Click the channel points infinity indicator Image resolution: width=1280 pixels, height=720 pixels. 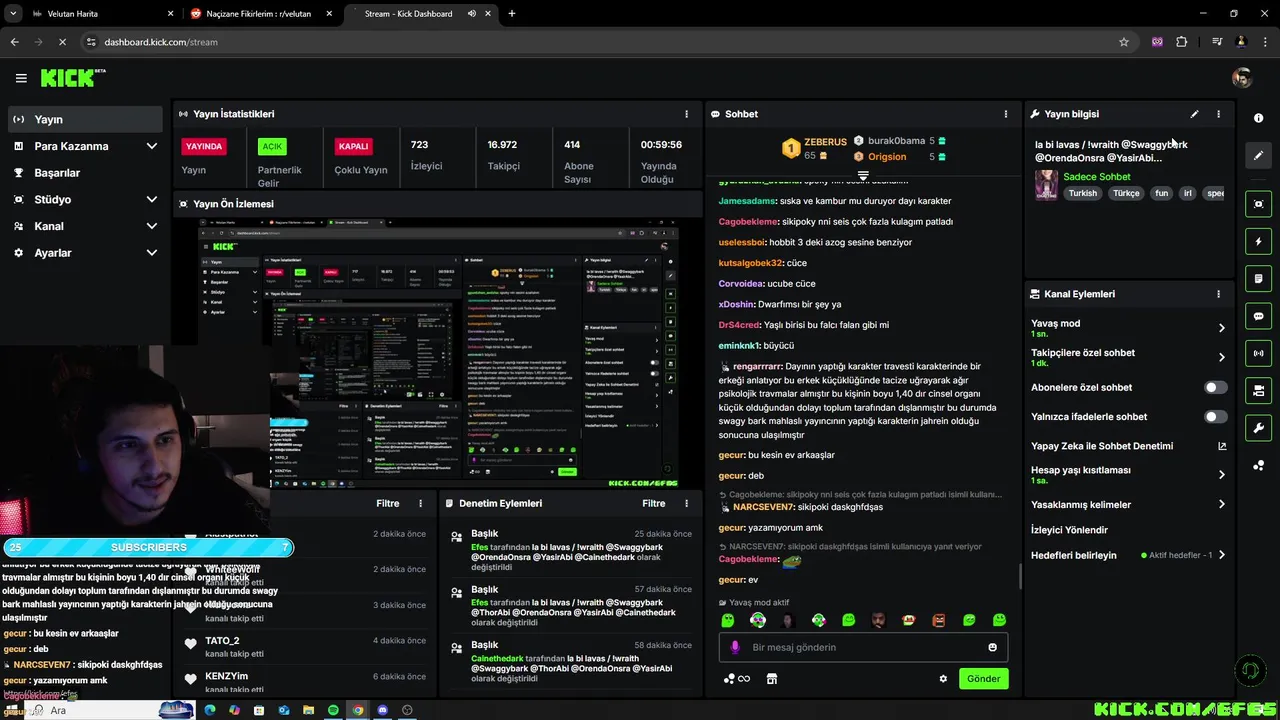(x=737, y=679)
